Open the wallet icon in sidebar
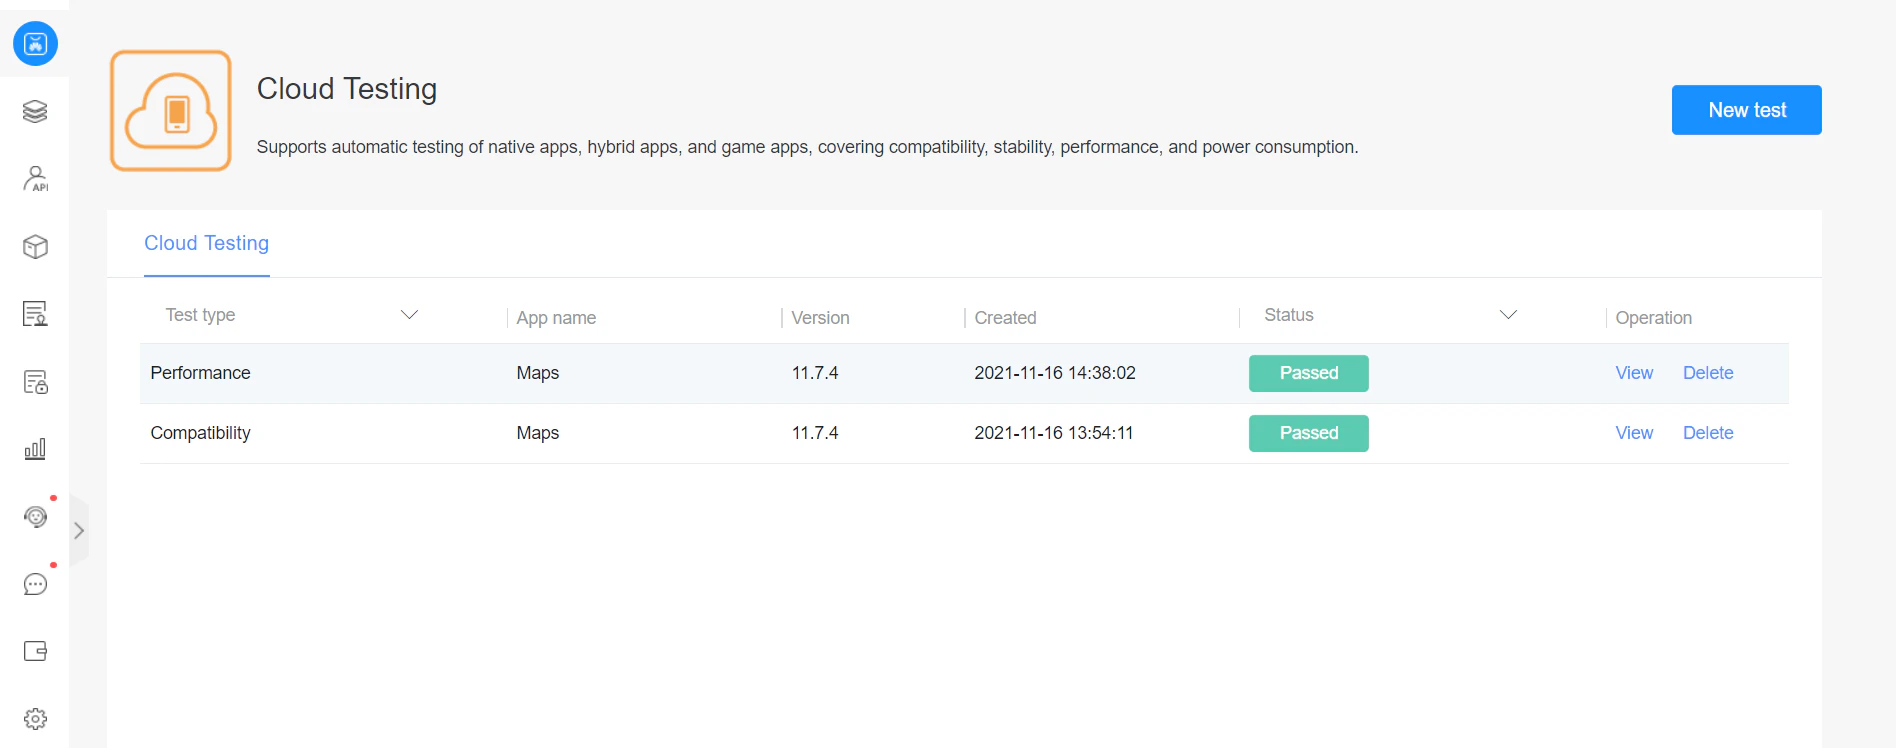 [x=35, y=651]
